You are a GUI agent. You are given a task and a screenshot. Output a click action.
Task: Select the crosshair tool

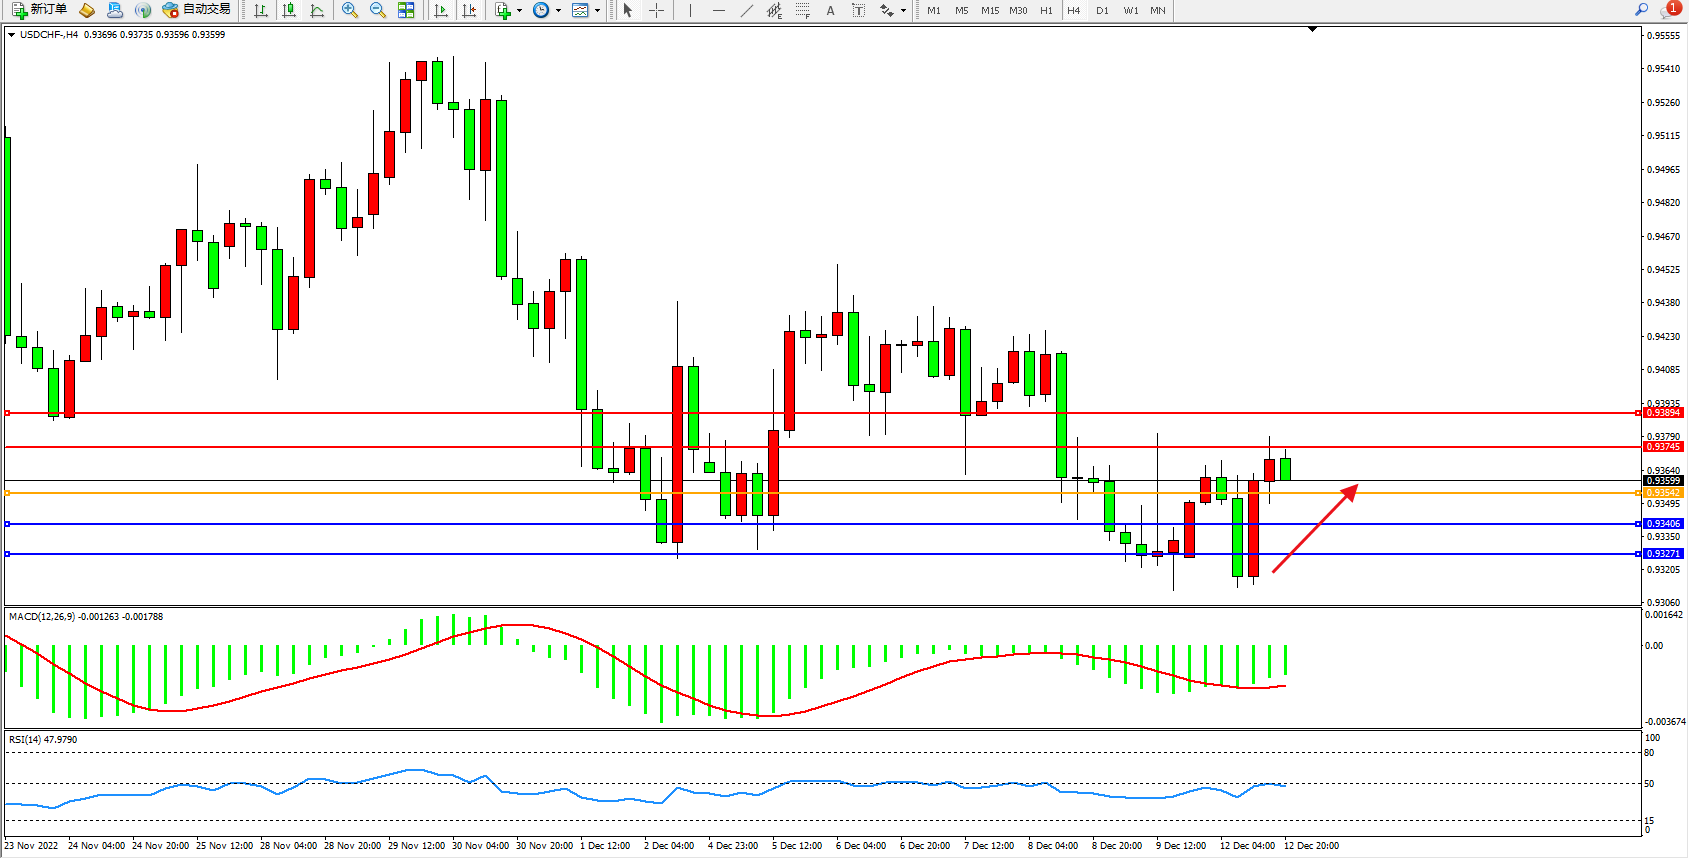[656, 10]
